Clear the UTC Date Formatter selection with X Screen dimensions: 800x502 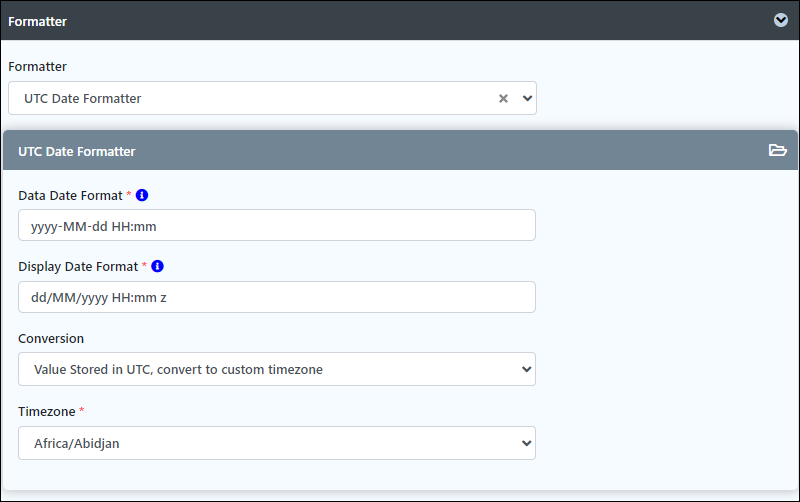(x=503, y=98)
